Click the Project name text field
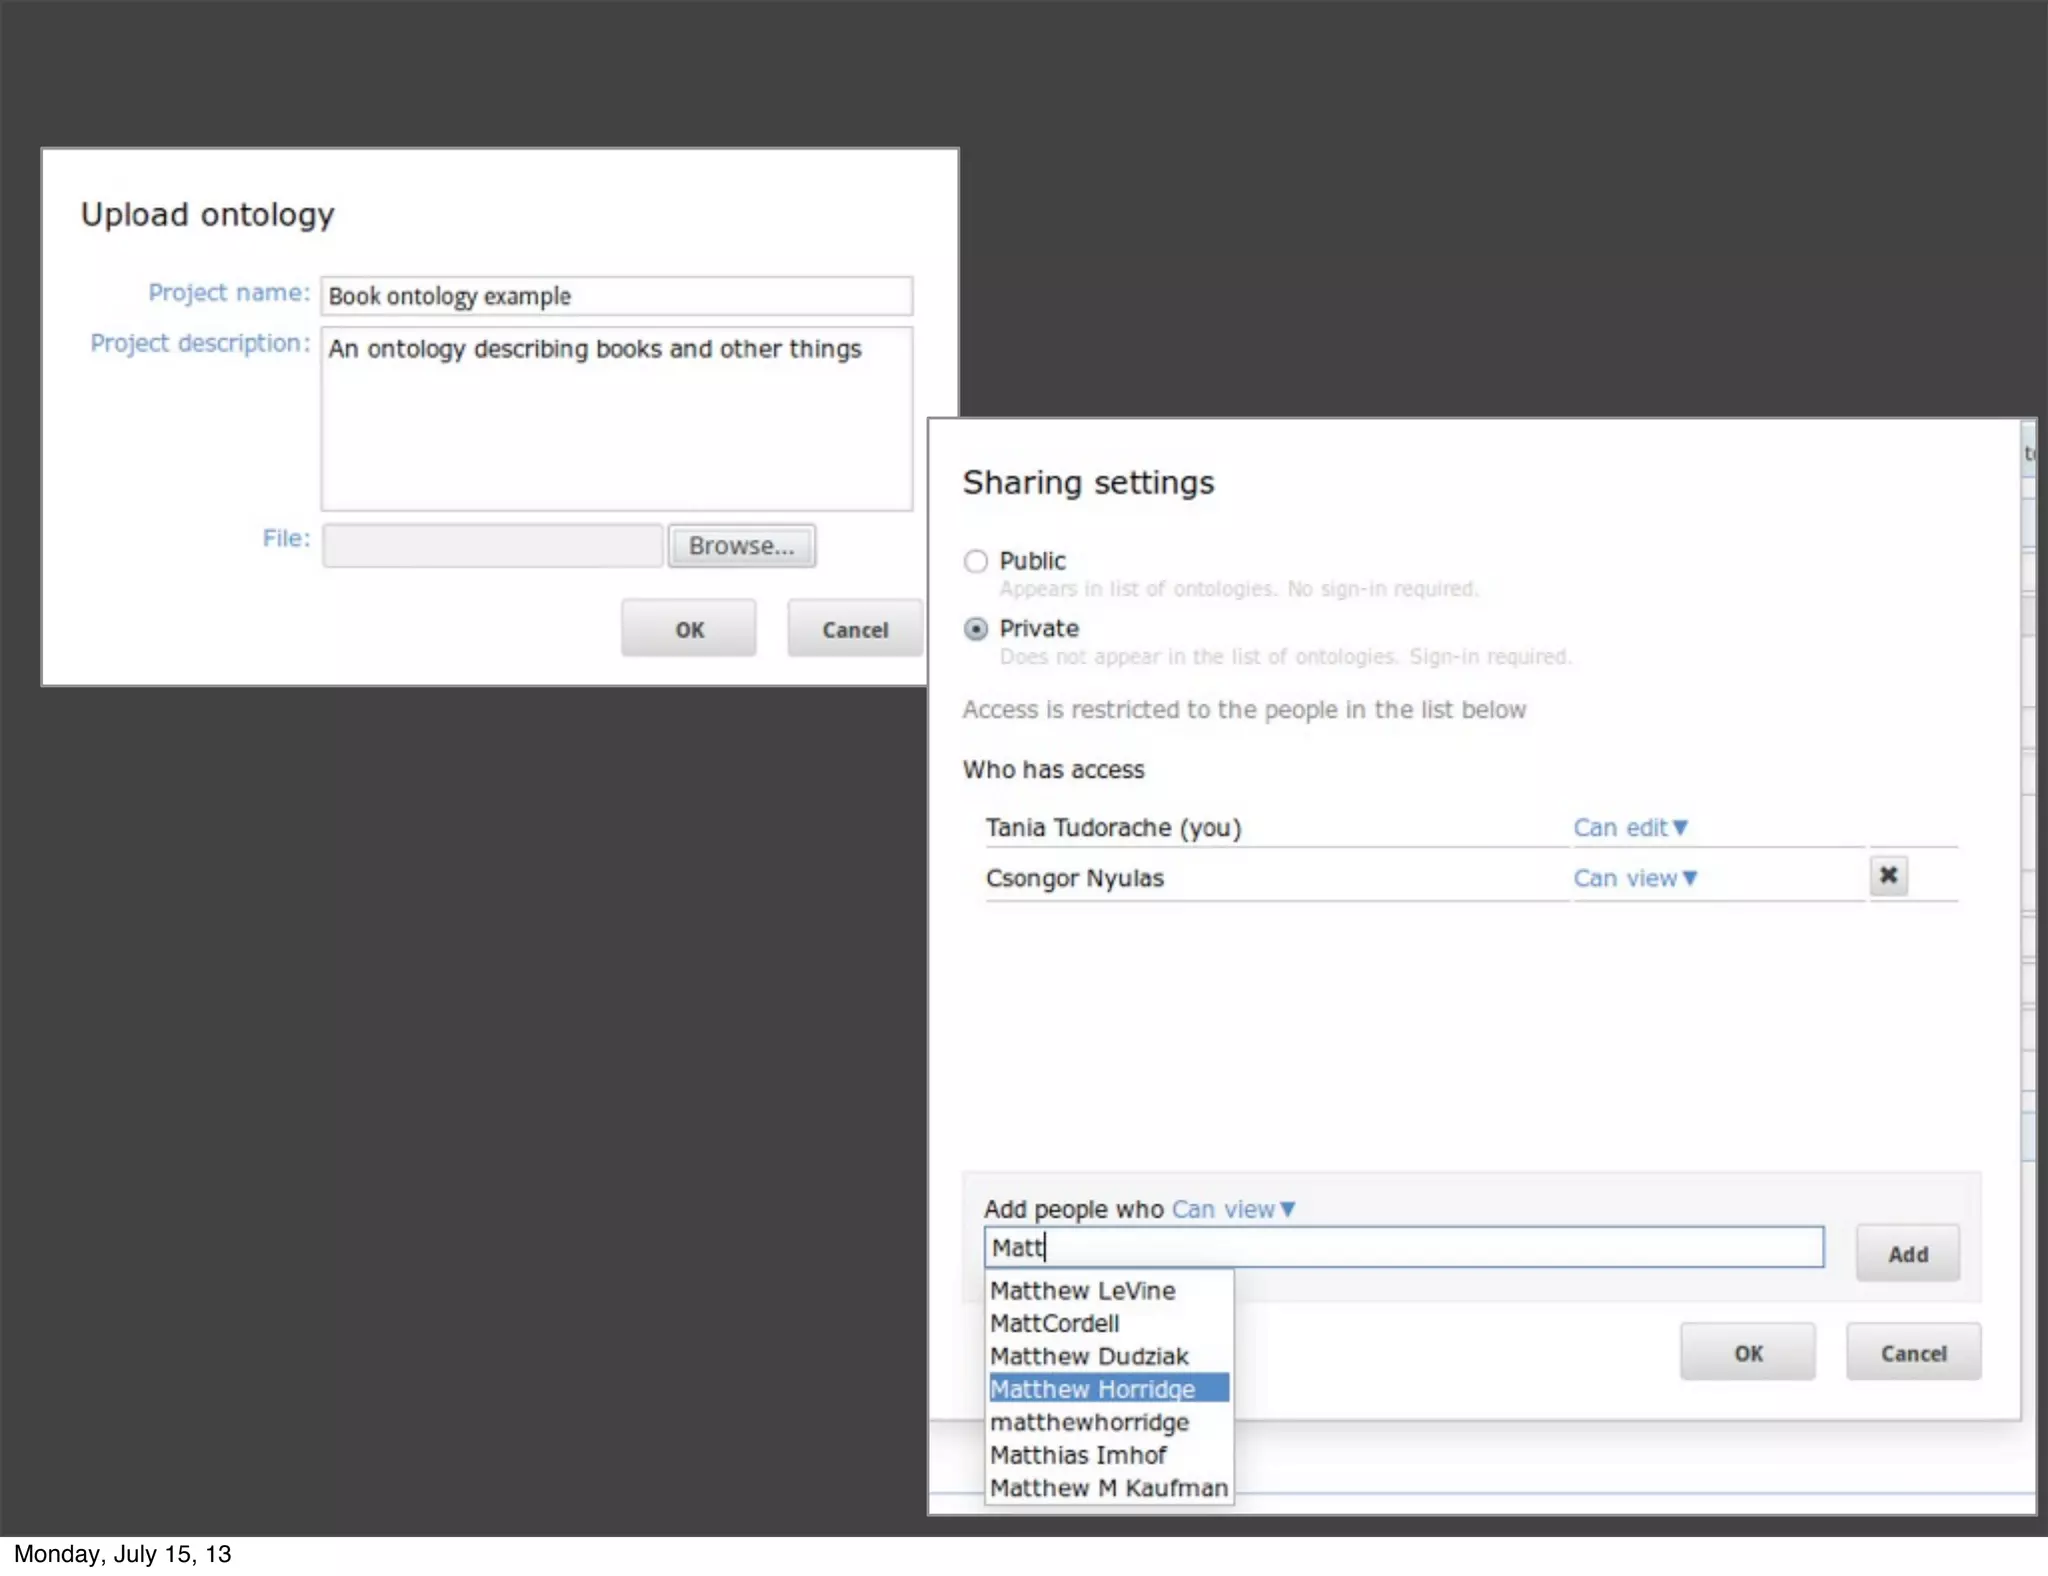Screen dimensions: 2048x1576 (x=616, y=296)
